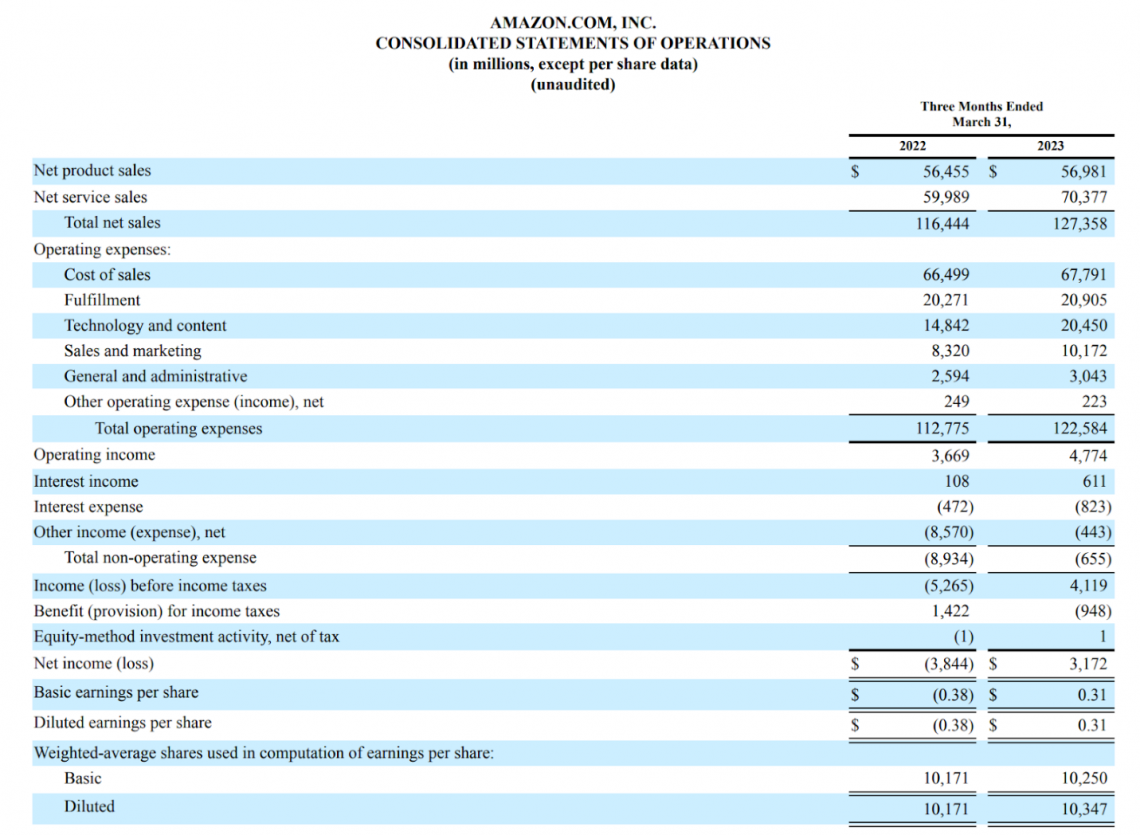Select the "Interest income" row label
1140x835 pixels.
coord(86,482)
